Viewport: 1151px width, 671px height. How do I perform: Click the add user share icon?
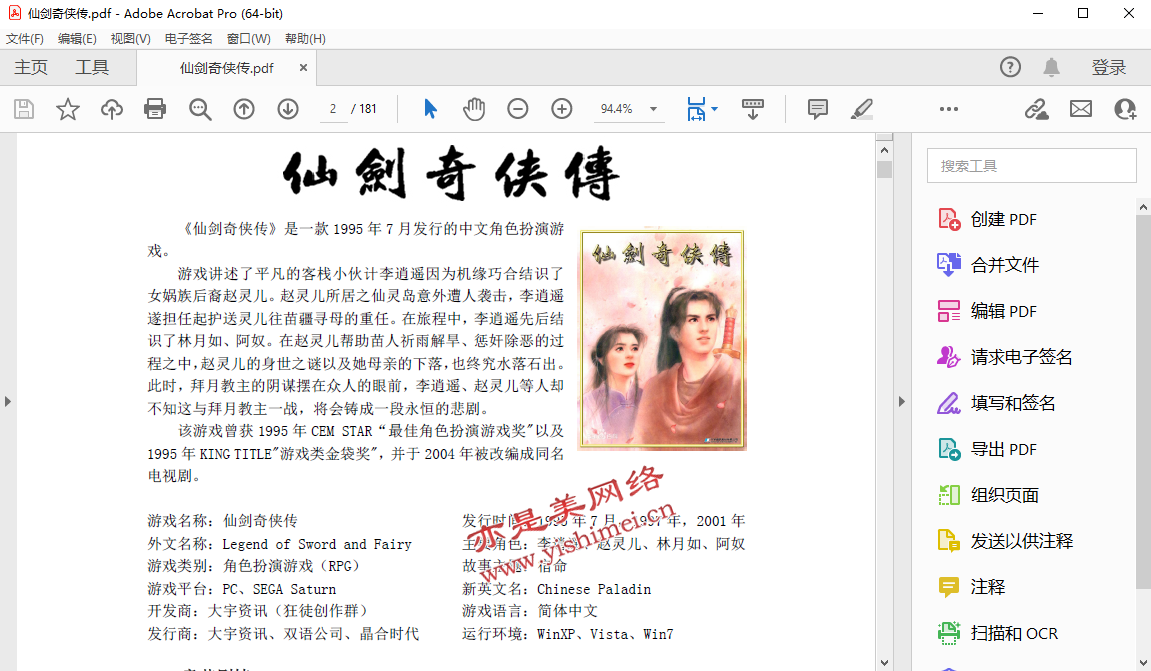tap(1125, 109)
